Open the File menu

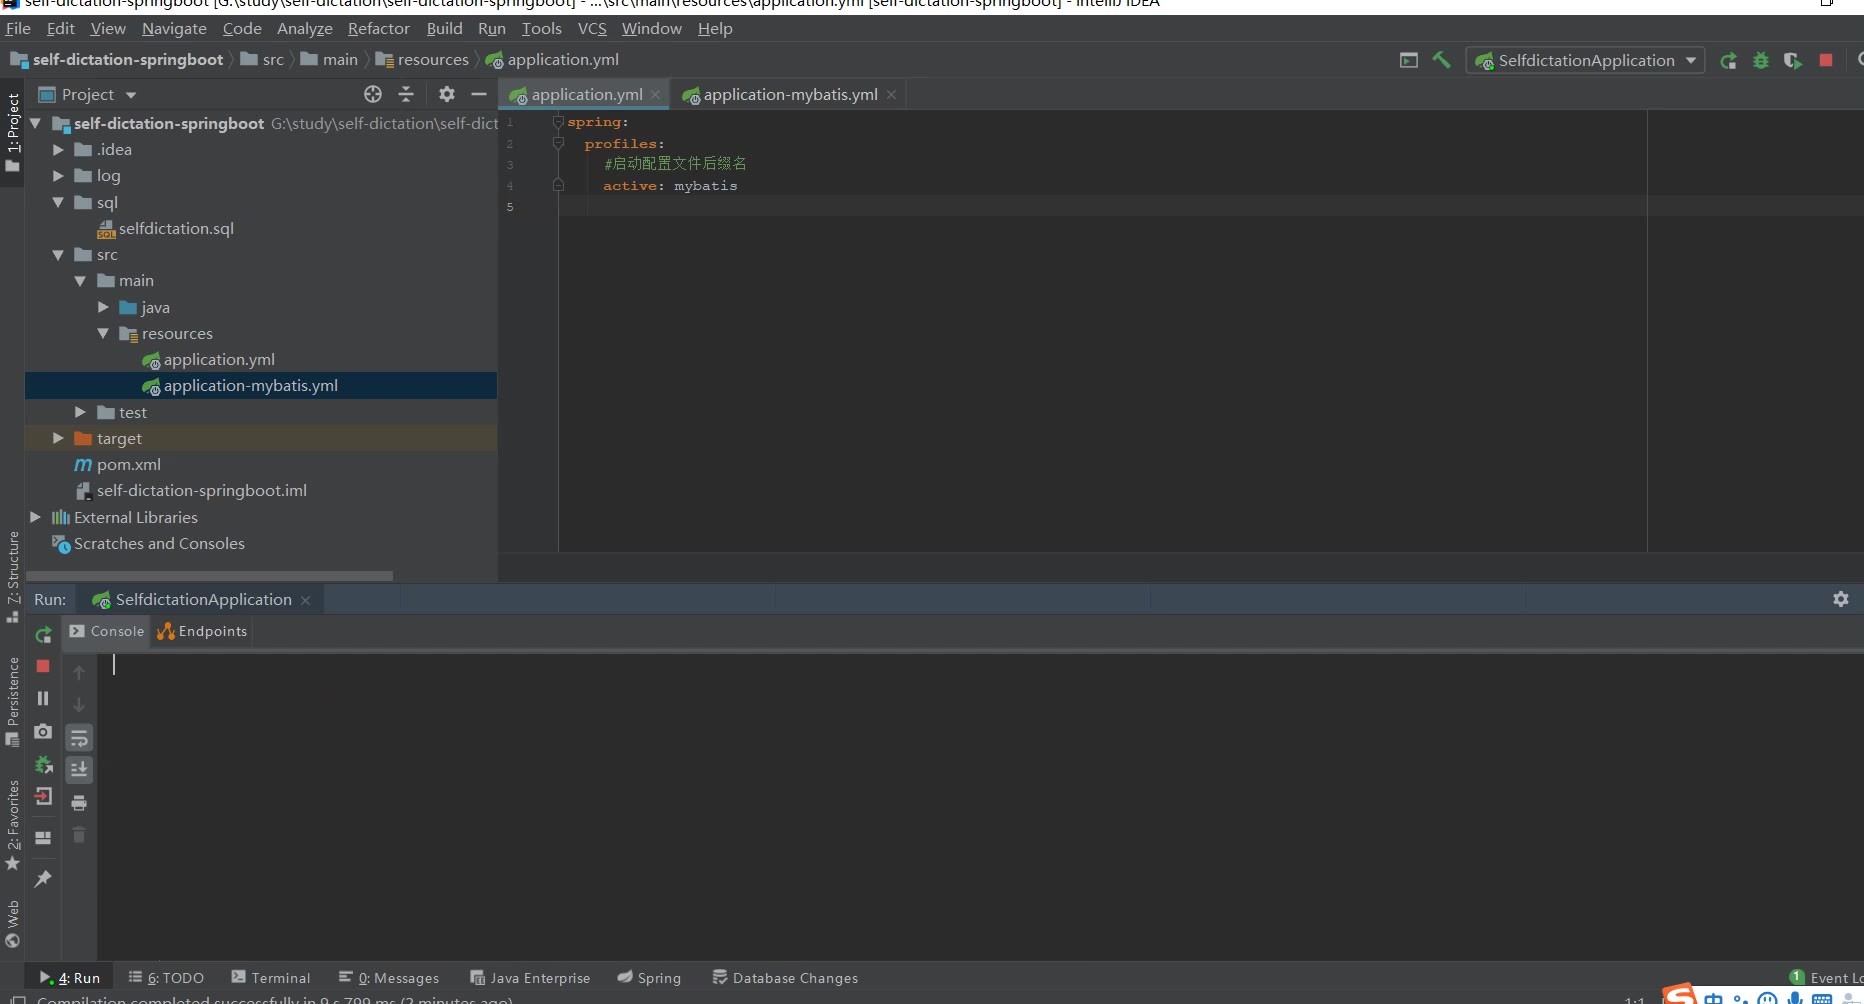coord(18,28)
